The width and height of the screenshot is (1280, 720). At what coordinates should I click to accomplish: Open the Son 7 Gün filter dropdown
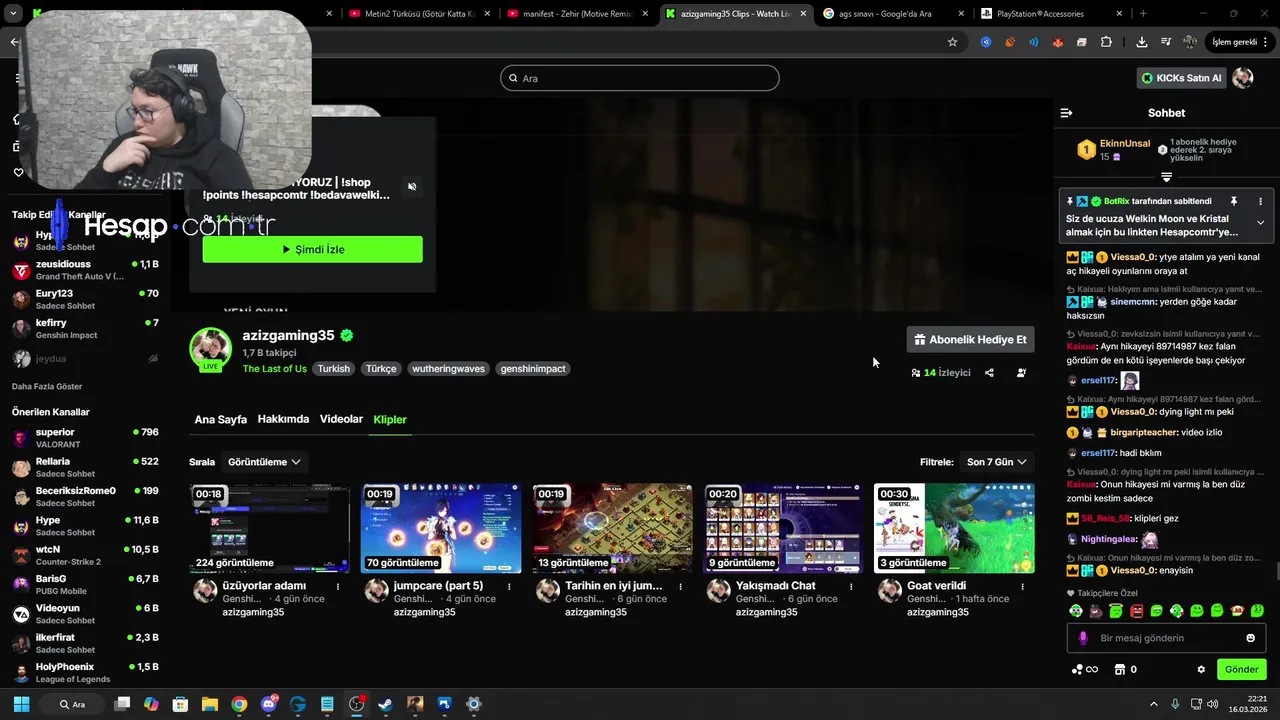(x=996, y=462)
